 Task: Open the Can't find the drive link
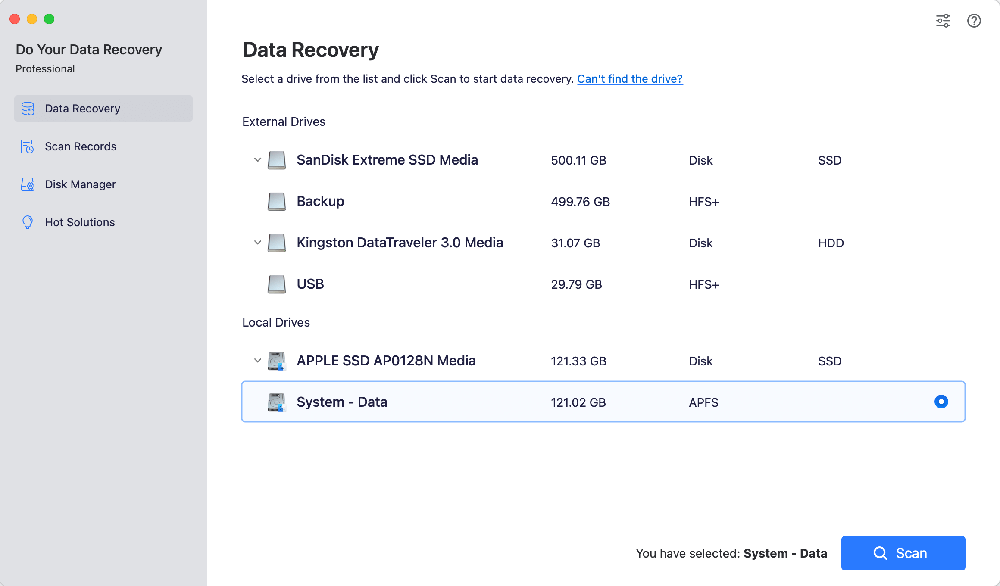(x=629, y=78)
